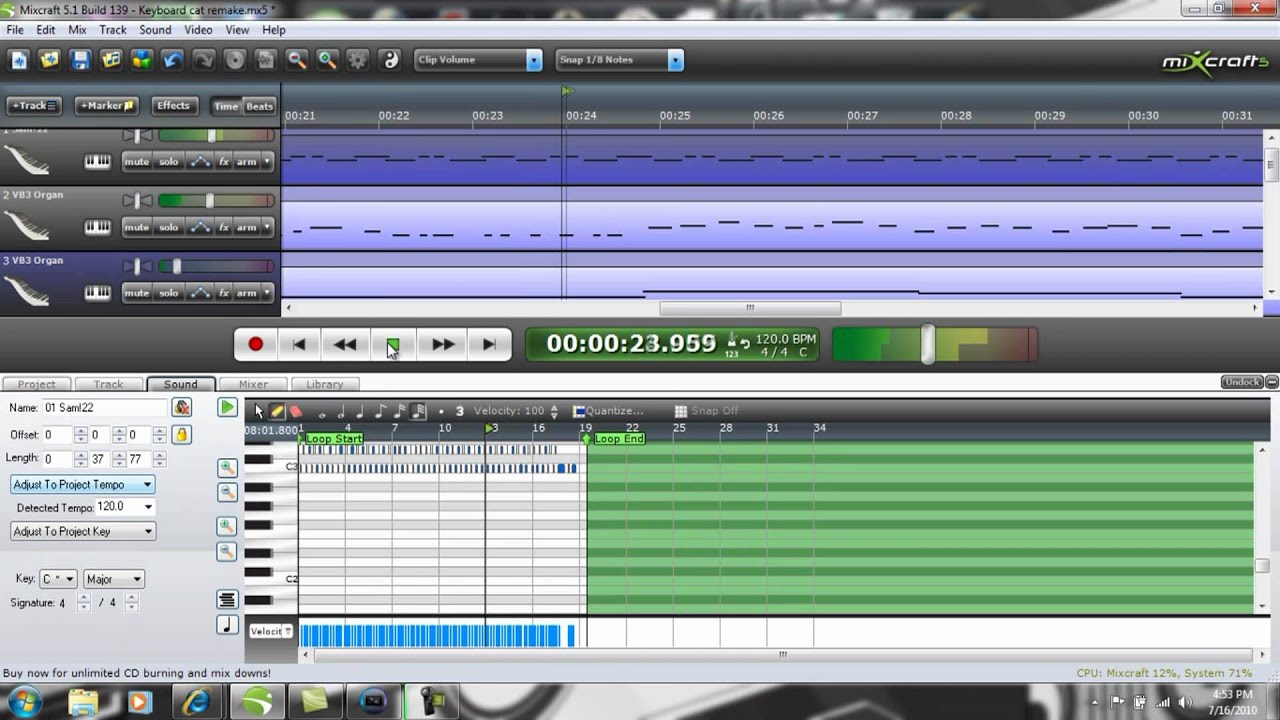
Task: Open preferences with the gear icon
Action: coord(358,60)
